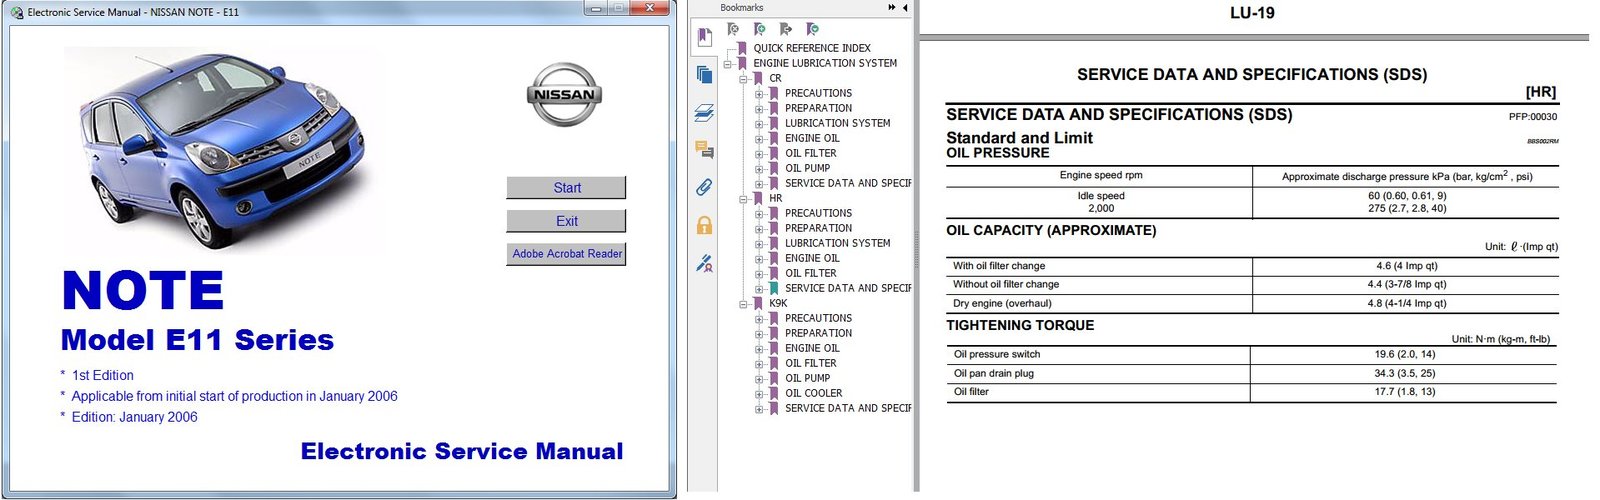The width and height of the screenshot is (1600, 500).
Task: Select SERVICE DATA AND SPECIF bookmark under HR
Action: tap(848, 288)
